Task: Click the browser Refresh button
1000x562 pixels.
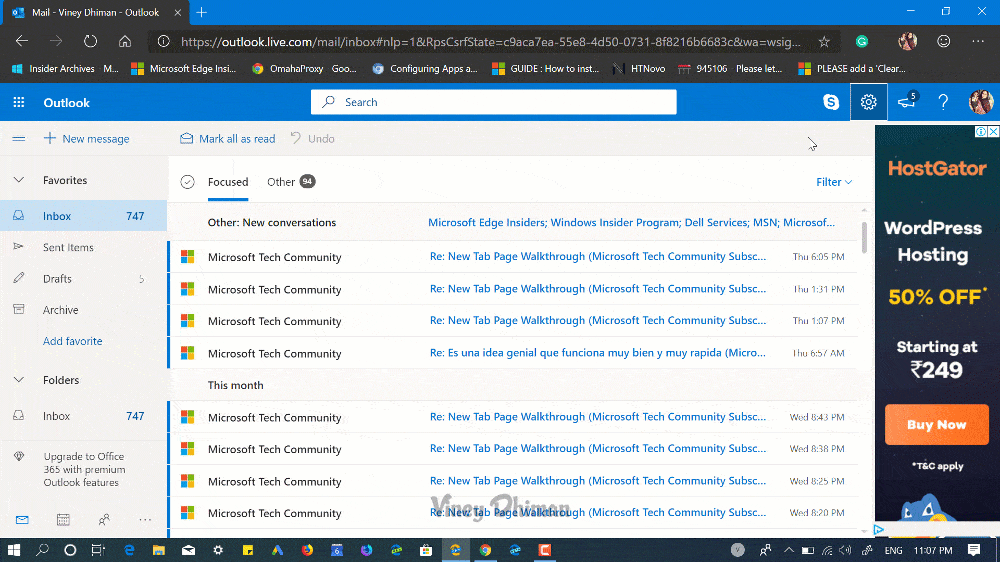Action: (91, 41)
